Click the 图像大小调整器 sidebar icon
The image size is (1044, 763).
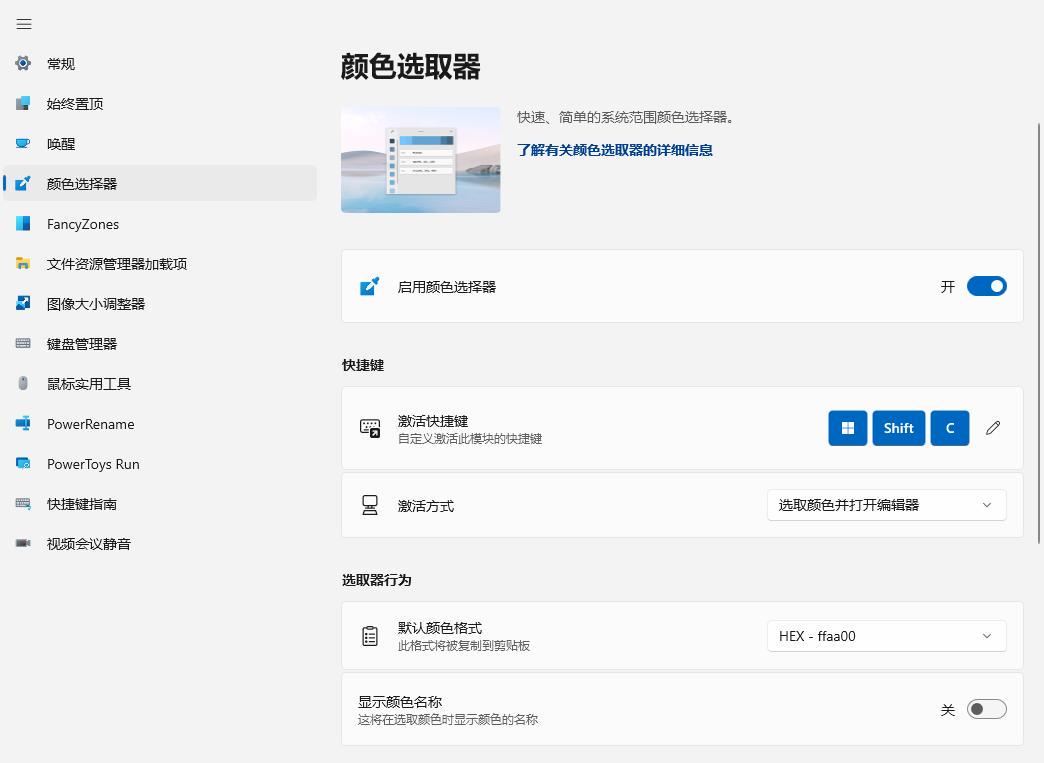click(x=23, y=304)
